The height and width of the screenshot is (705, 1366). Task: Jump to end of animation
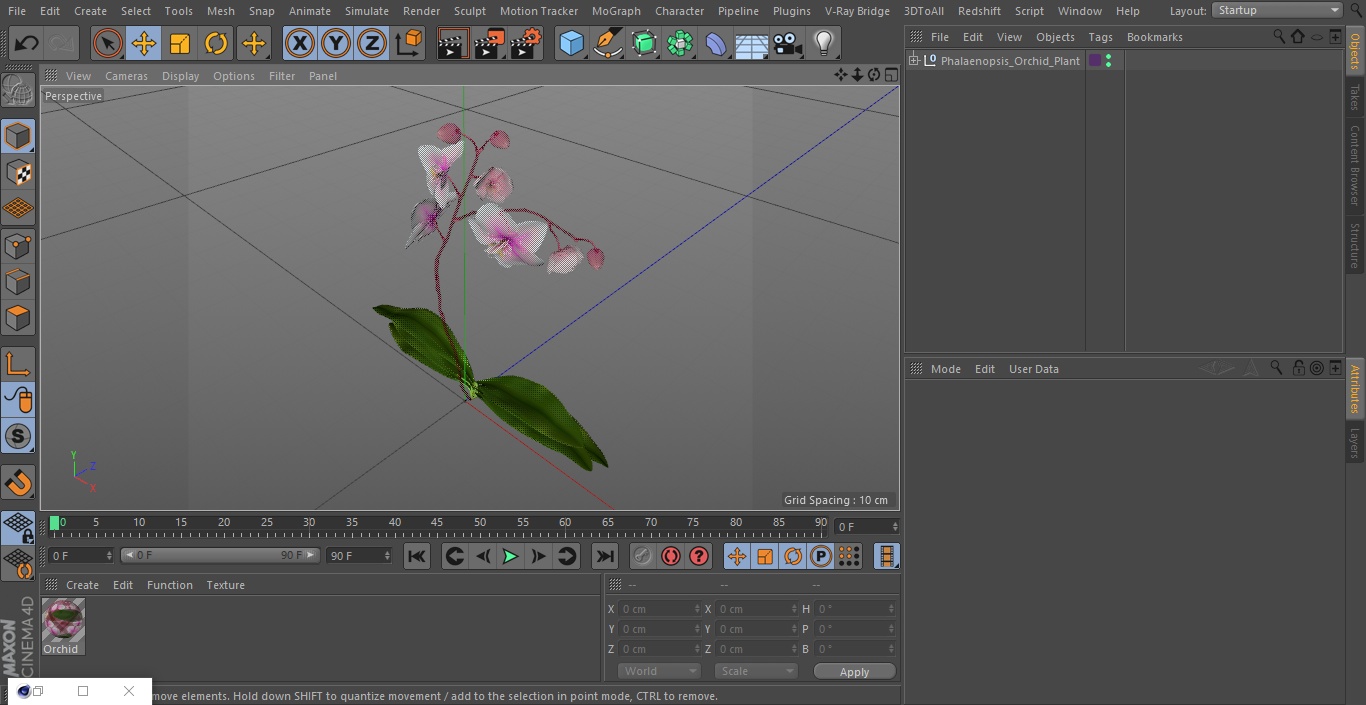605,556
